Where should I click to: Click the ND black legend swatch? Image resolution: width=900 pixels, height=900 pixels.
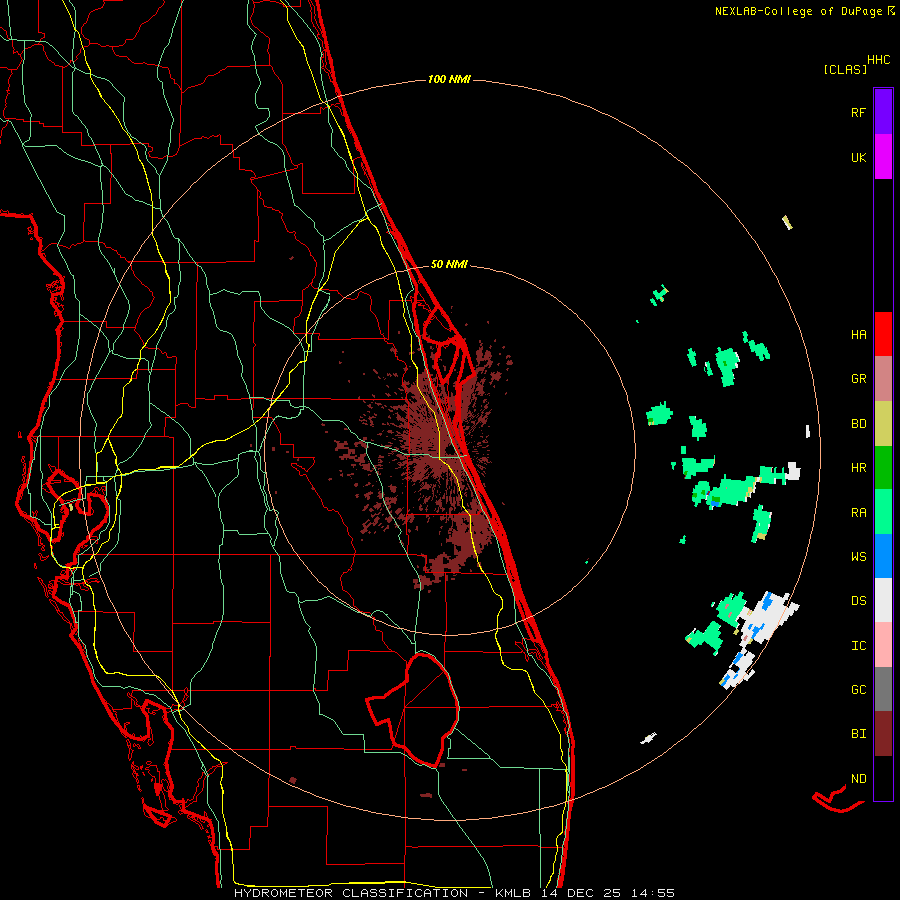pos(883,778)
